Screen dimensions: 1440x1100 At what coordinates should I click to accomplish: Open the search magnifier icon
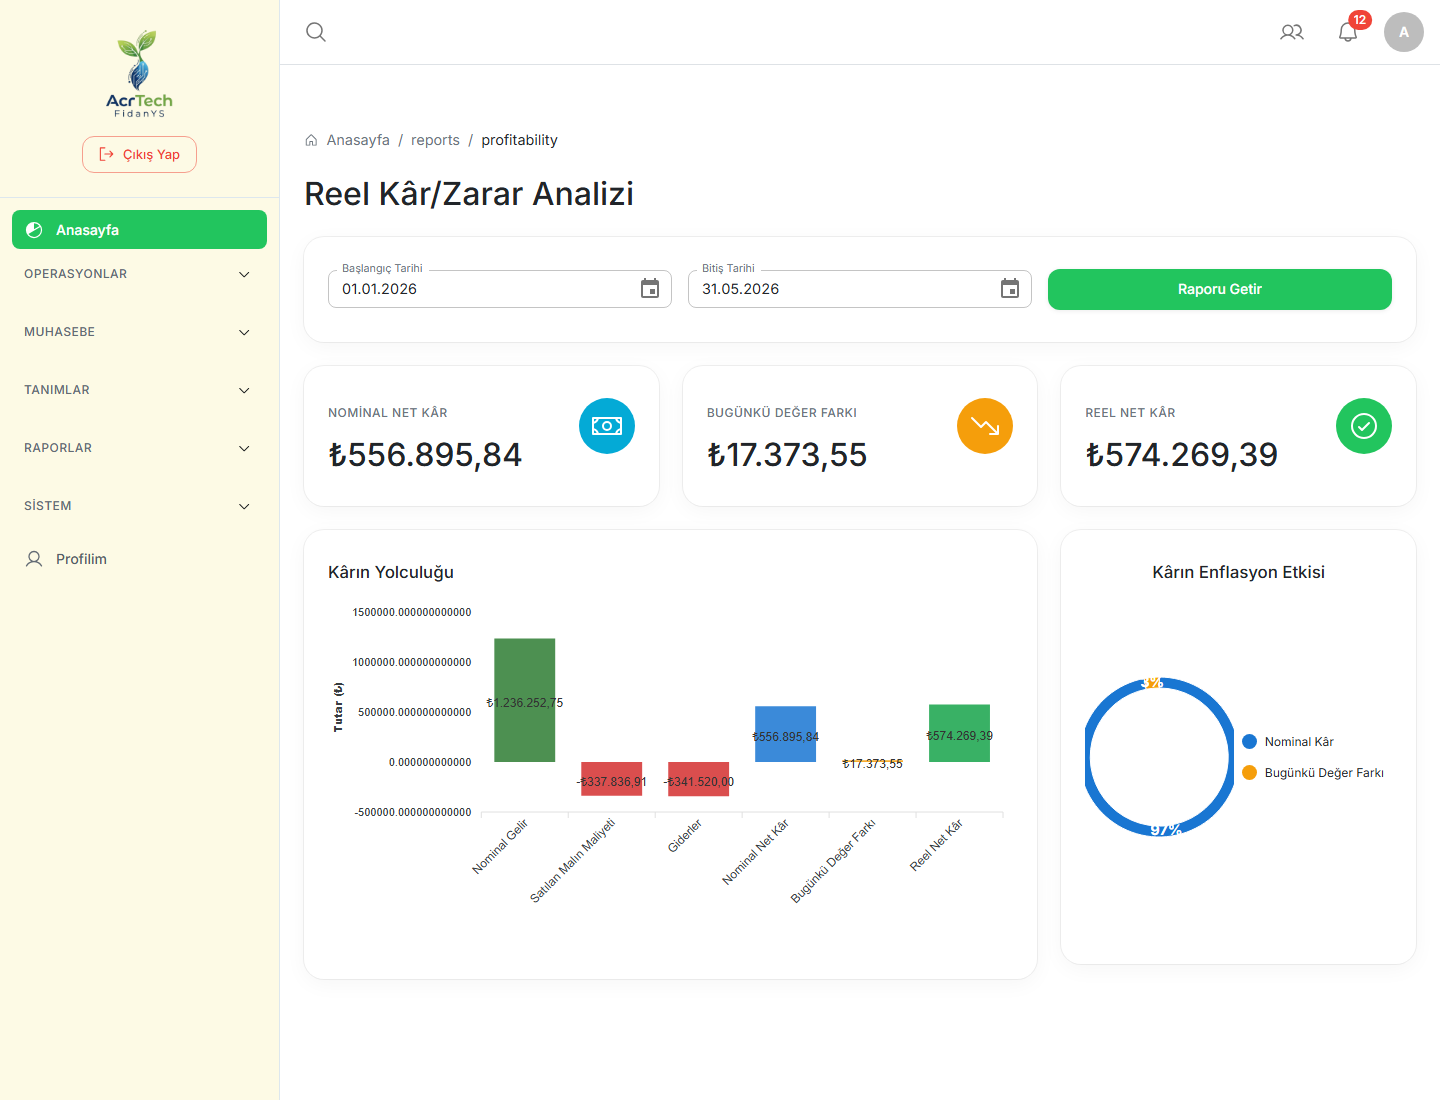[x=316, y=32]
